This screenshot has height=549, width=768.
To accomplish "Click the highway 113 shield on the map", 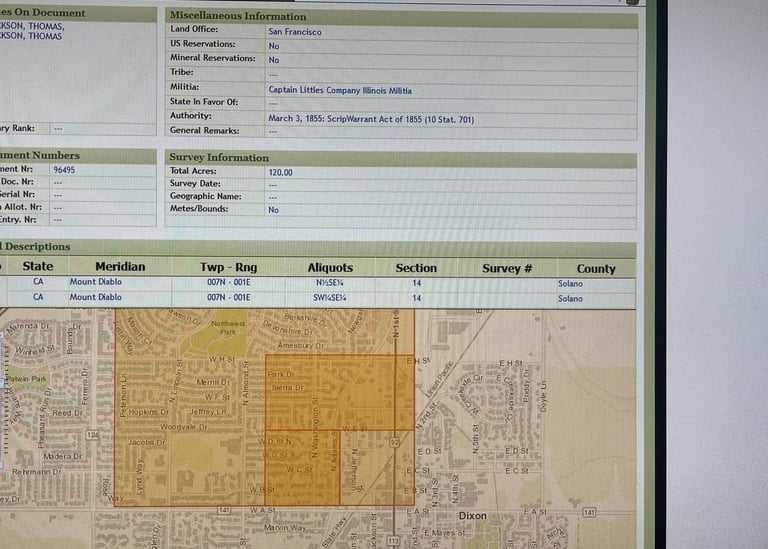I will tap(393, 541).
